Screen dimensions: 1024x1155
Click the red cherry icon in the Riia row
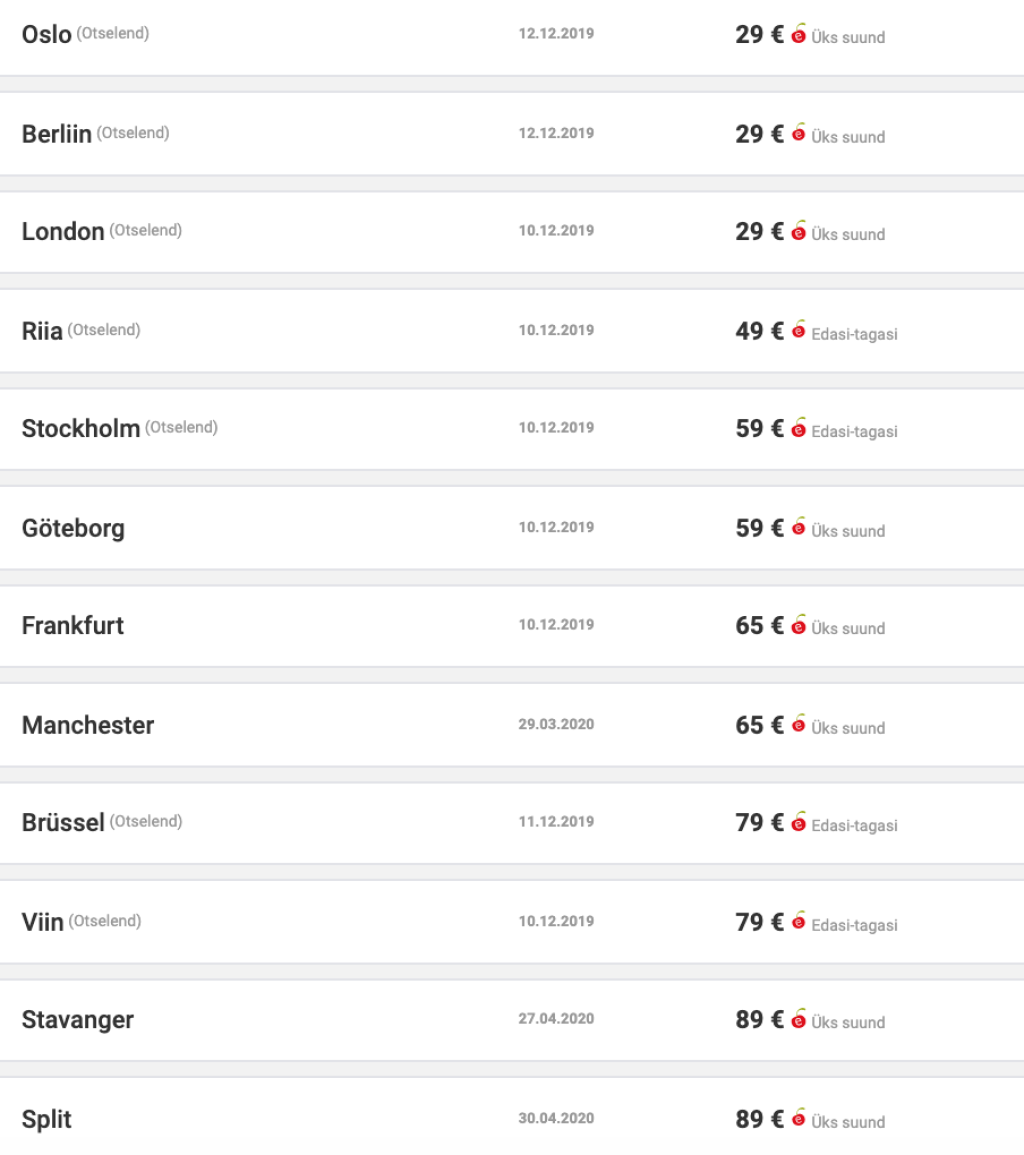pos(798,331)
